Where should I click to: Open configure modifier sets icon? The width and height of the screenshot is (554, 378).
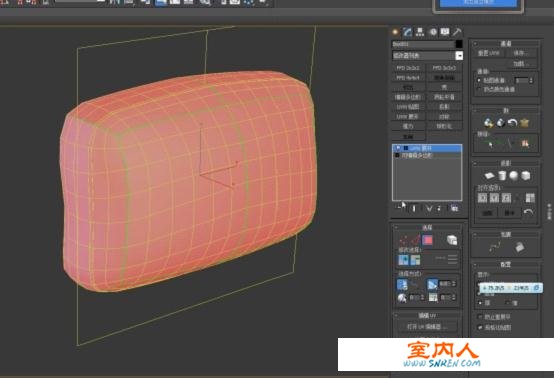click(454, 208)
